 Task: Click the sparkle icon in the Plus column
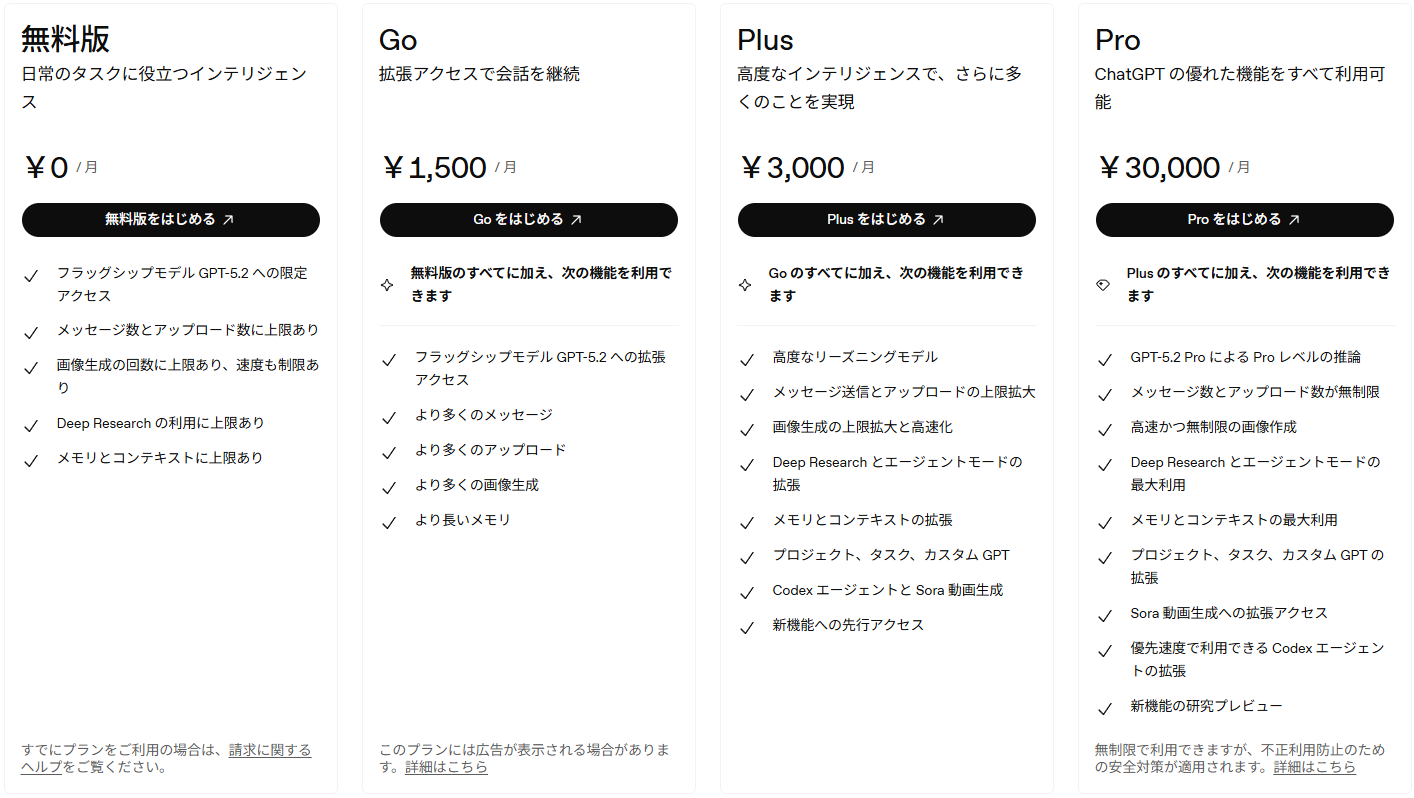pos(746,284)
